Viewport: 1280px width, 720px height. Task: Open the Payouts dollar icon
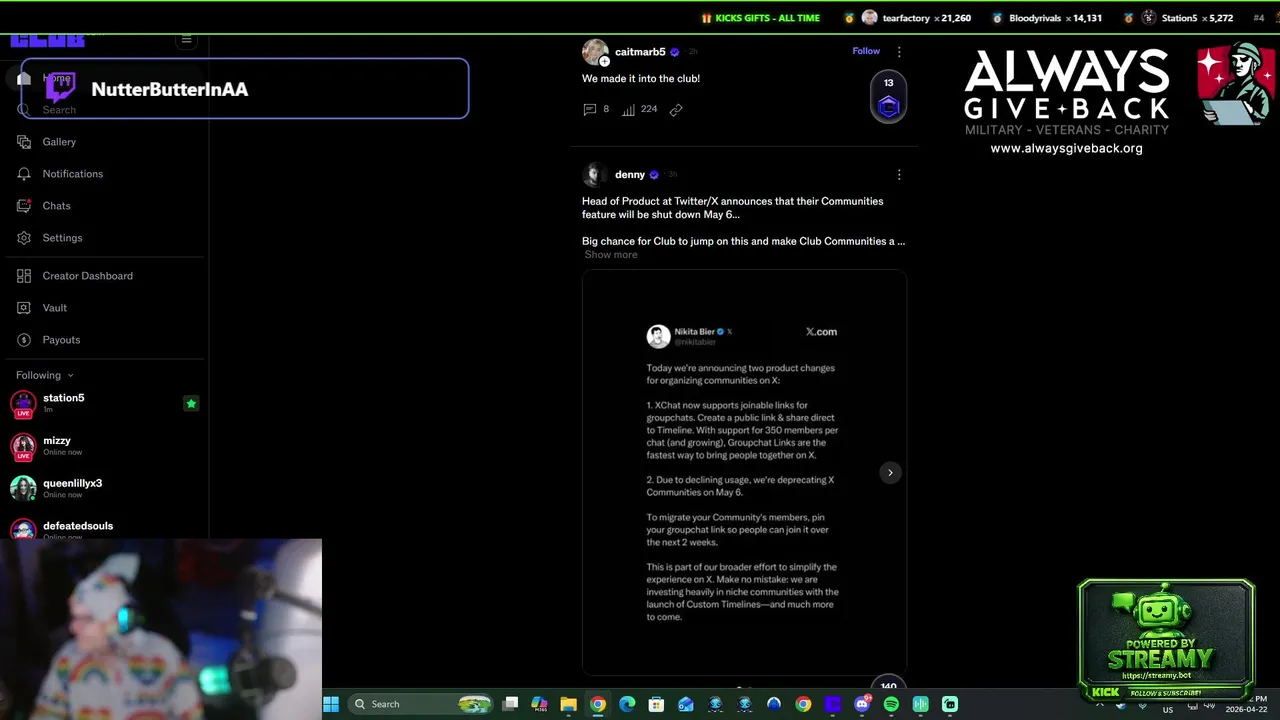[23, 340]
